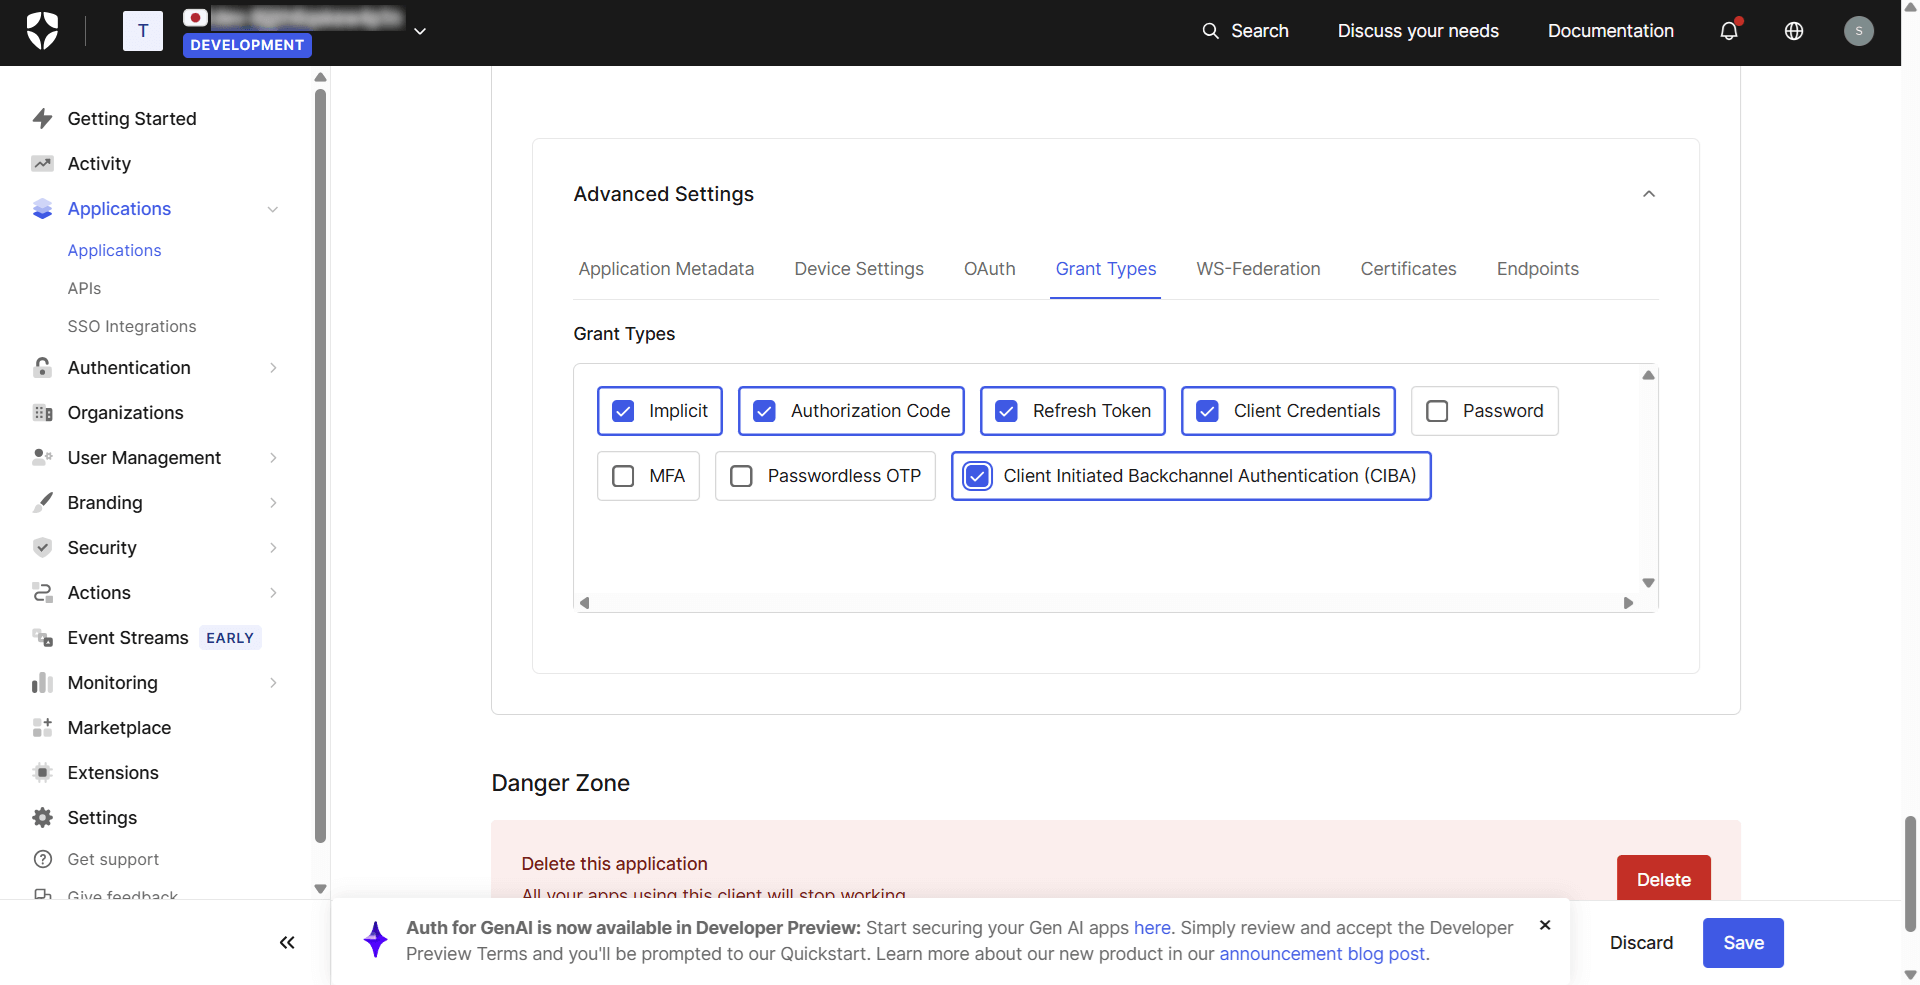This screenshot has height=985, width=1920.
Task: Click the blue Save button
Action: point(1742,943)
